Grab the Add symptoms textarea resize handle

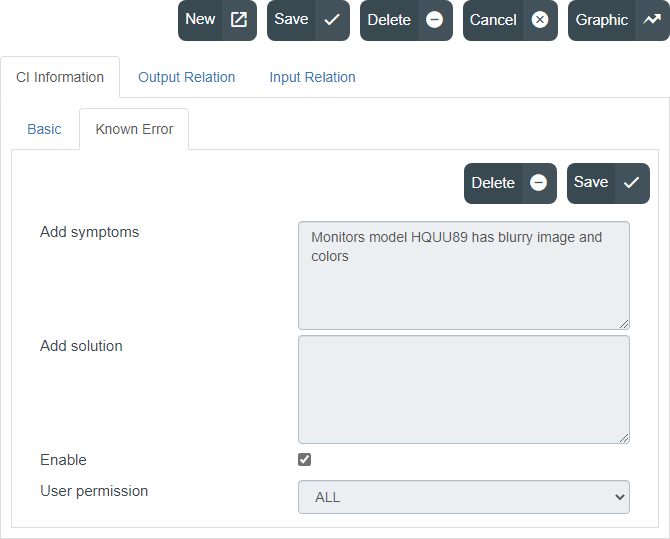tap(624, 324)
